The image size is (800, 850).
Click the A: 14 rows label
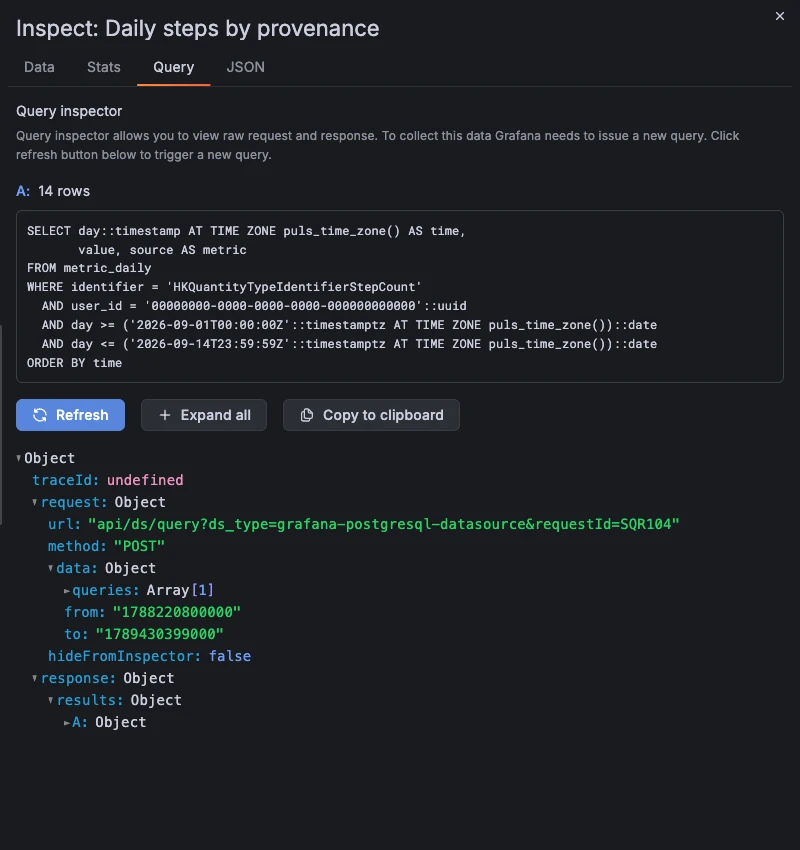(53, 191)
